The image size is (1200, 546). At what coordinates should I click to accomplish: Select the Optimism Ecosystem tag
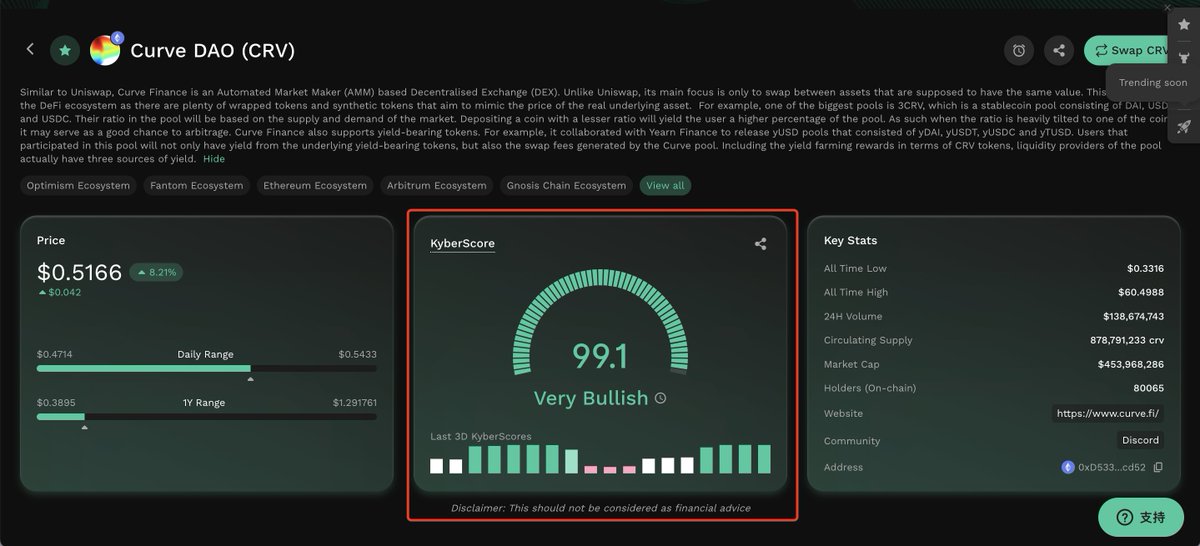(78, 185)
